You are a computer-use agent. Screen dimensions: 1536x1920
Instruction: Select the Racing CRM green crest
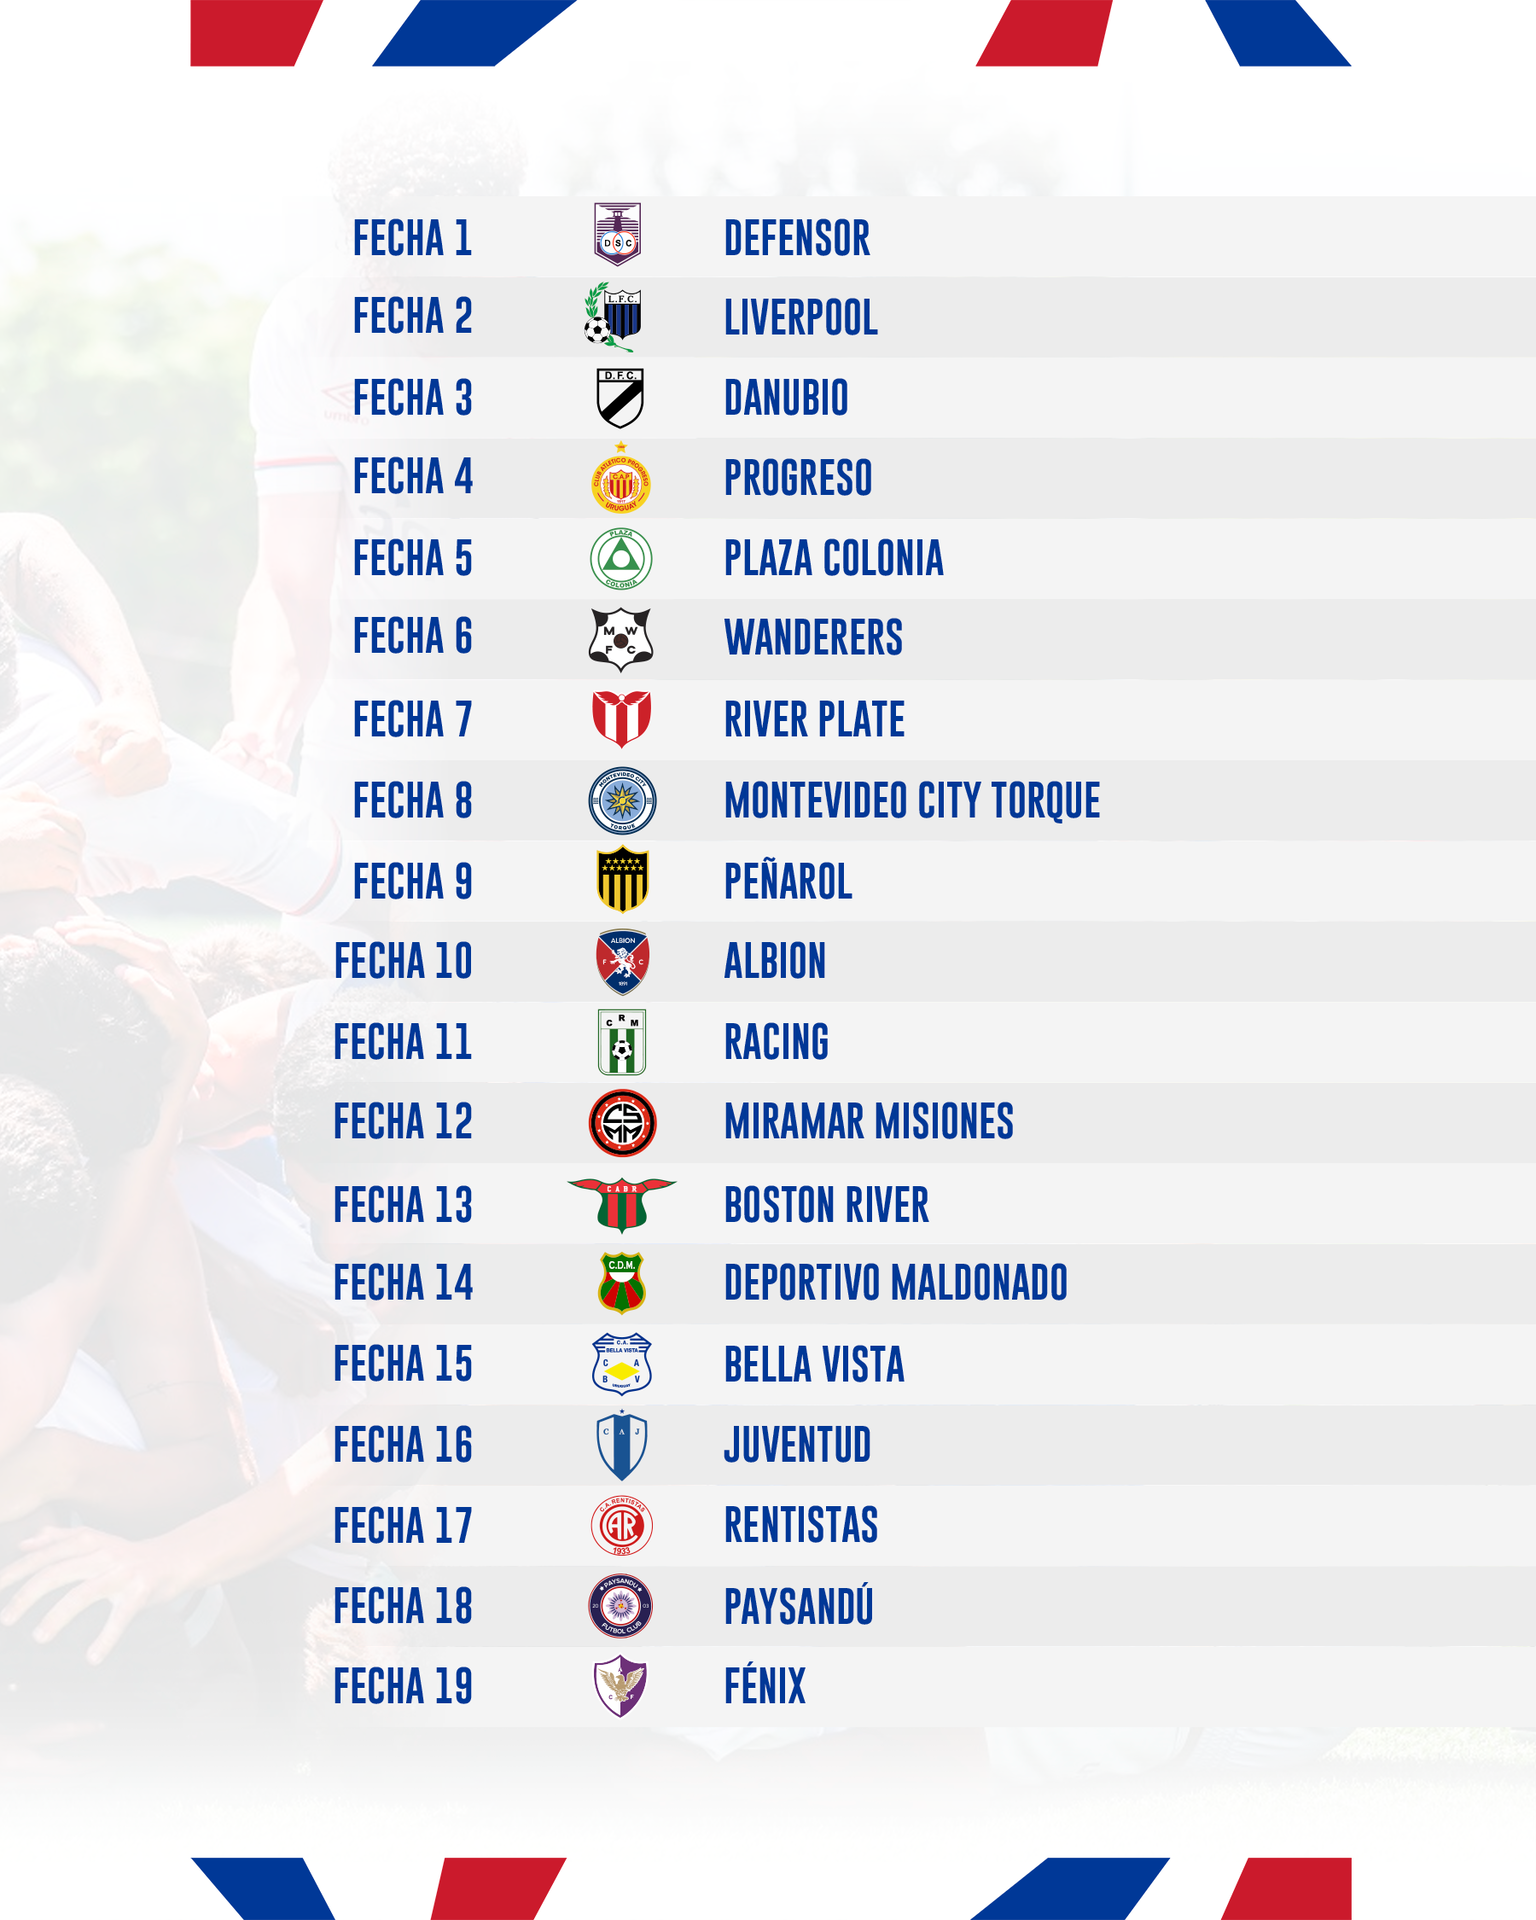tap(622, 1042)
